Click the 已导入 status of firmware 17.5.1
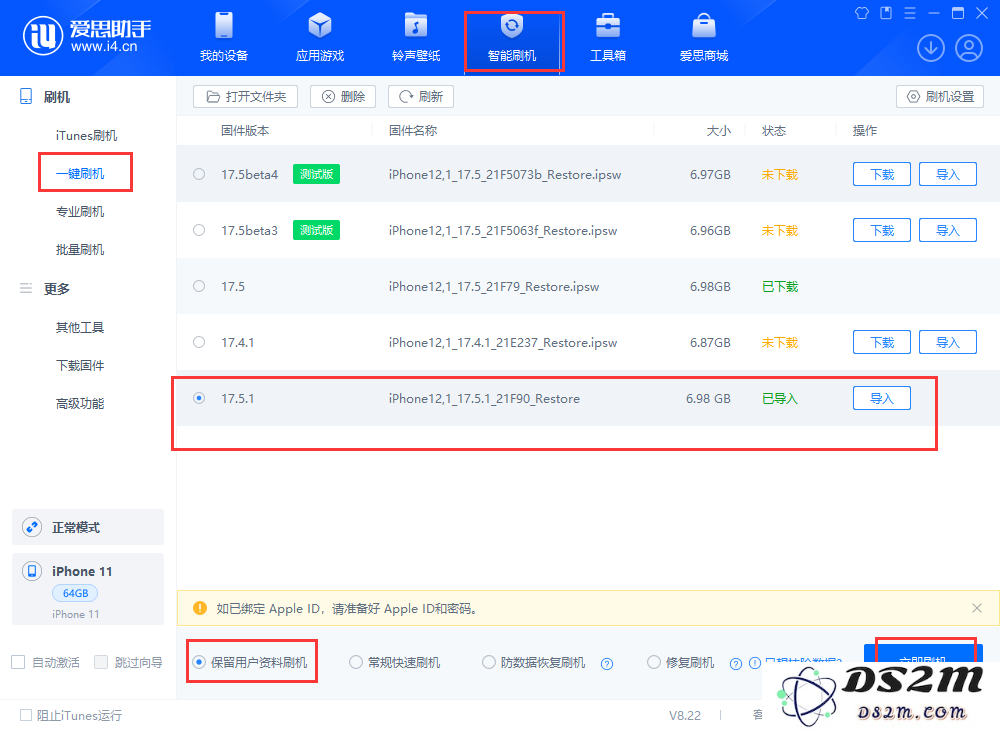The height and width of the screenshot is (730, 1000). 780,399
